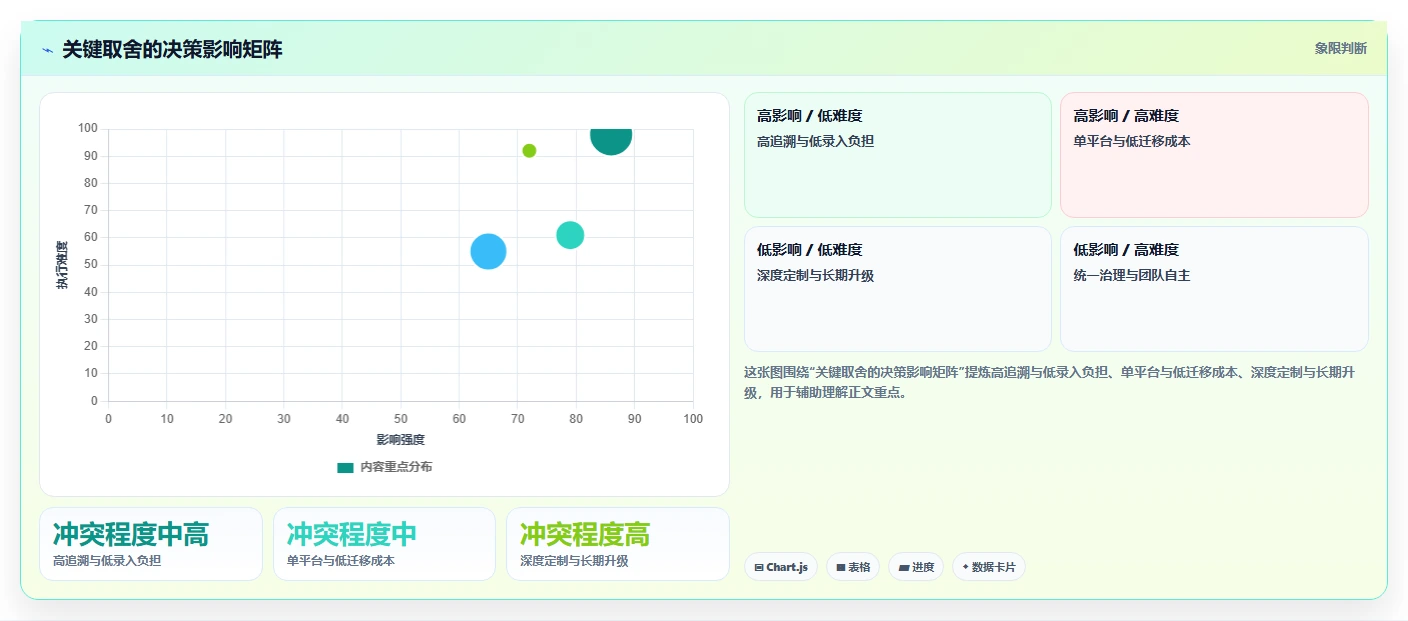Click 单平台与低迁移成本 in the pink quadrant card
Viewport: 1408px width, 621px height.
(1132, 141)
